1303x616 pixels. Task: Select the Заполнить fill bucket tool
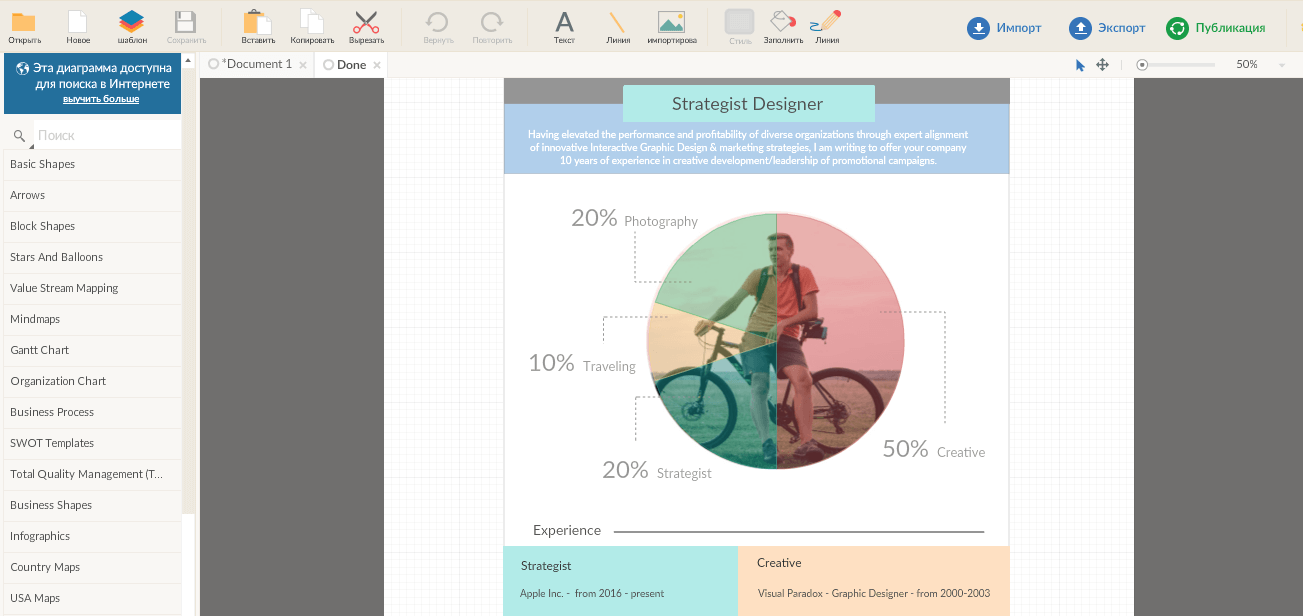(x=783, y=24)
